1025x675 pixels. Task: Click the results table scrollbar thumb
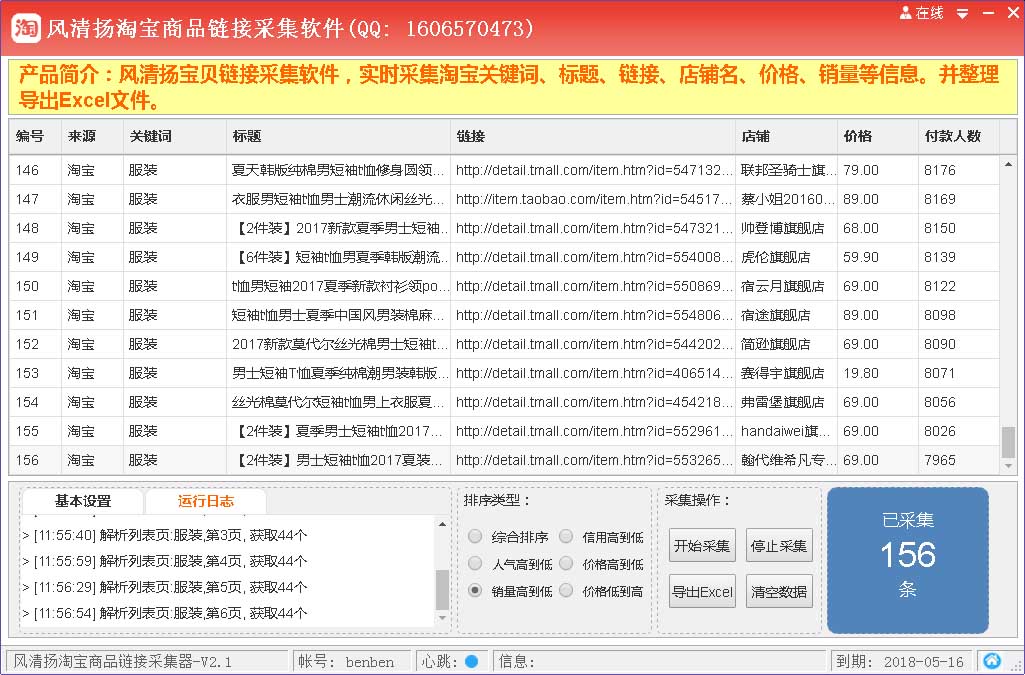[x=1008, y=442]
